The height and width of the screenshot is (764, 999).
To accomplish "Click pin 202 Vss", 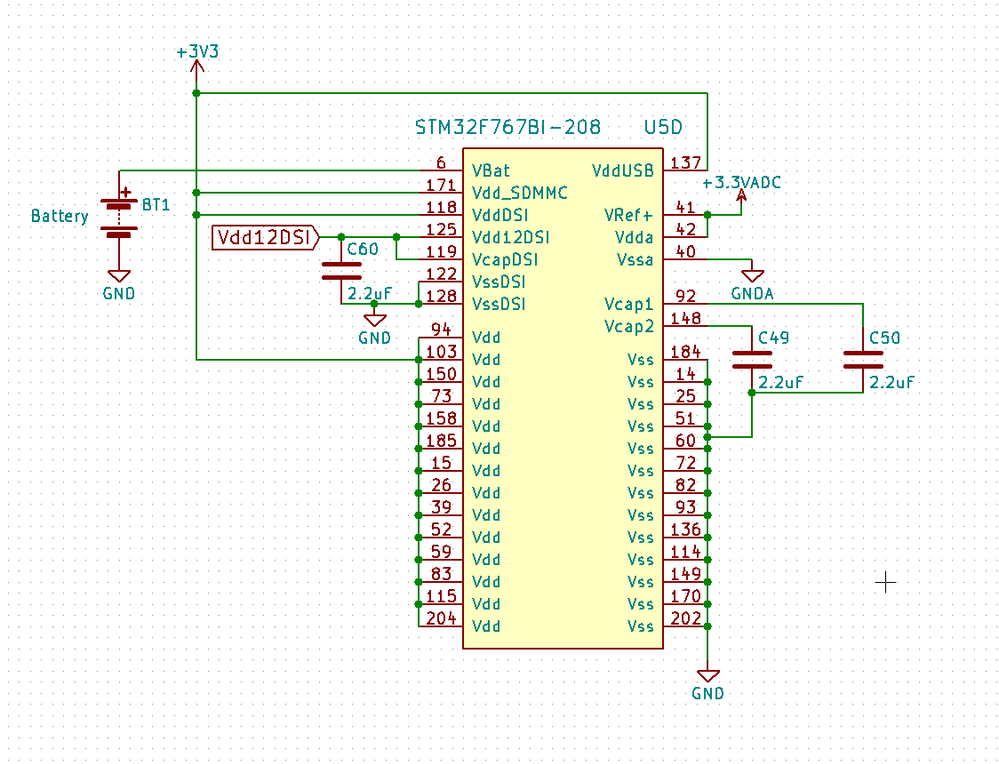I will coord(685,626).
